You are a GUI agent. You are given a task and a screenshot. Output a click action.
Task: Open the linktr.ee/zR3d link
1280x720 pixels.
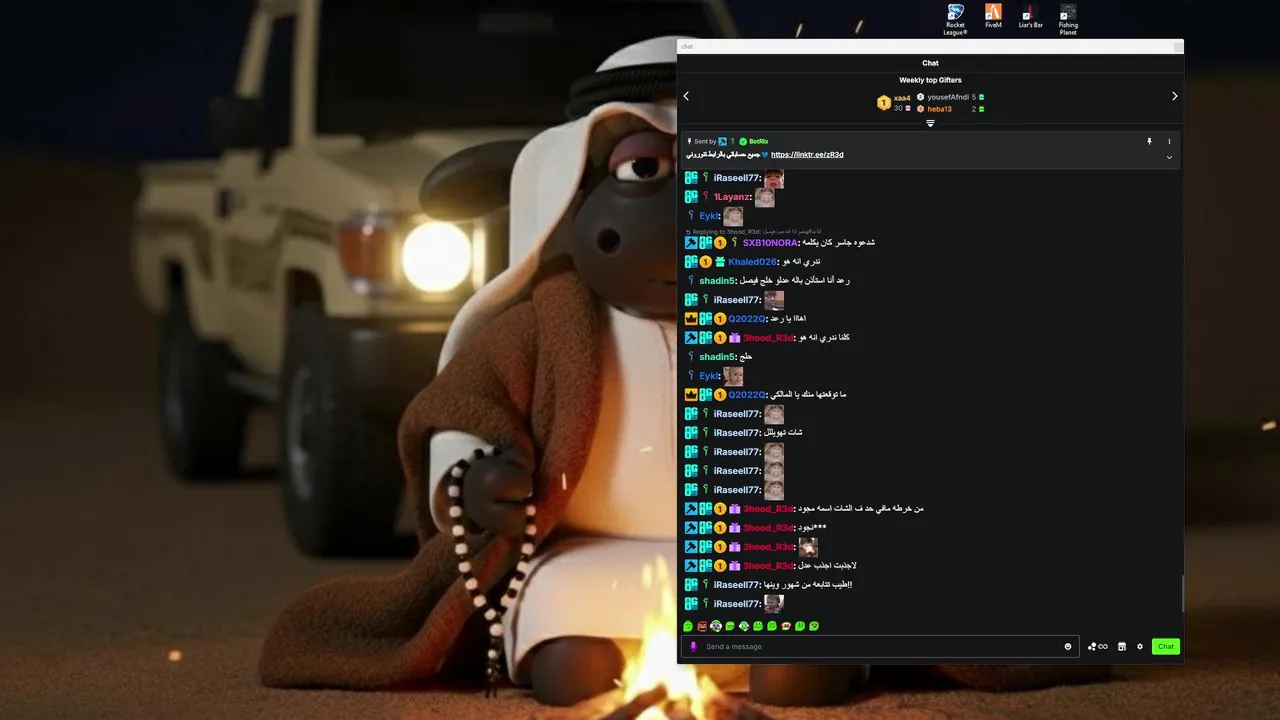[807, 155]
